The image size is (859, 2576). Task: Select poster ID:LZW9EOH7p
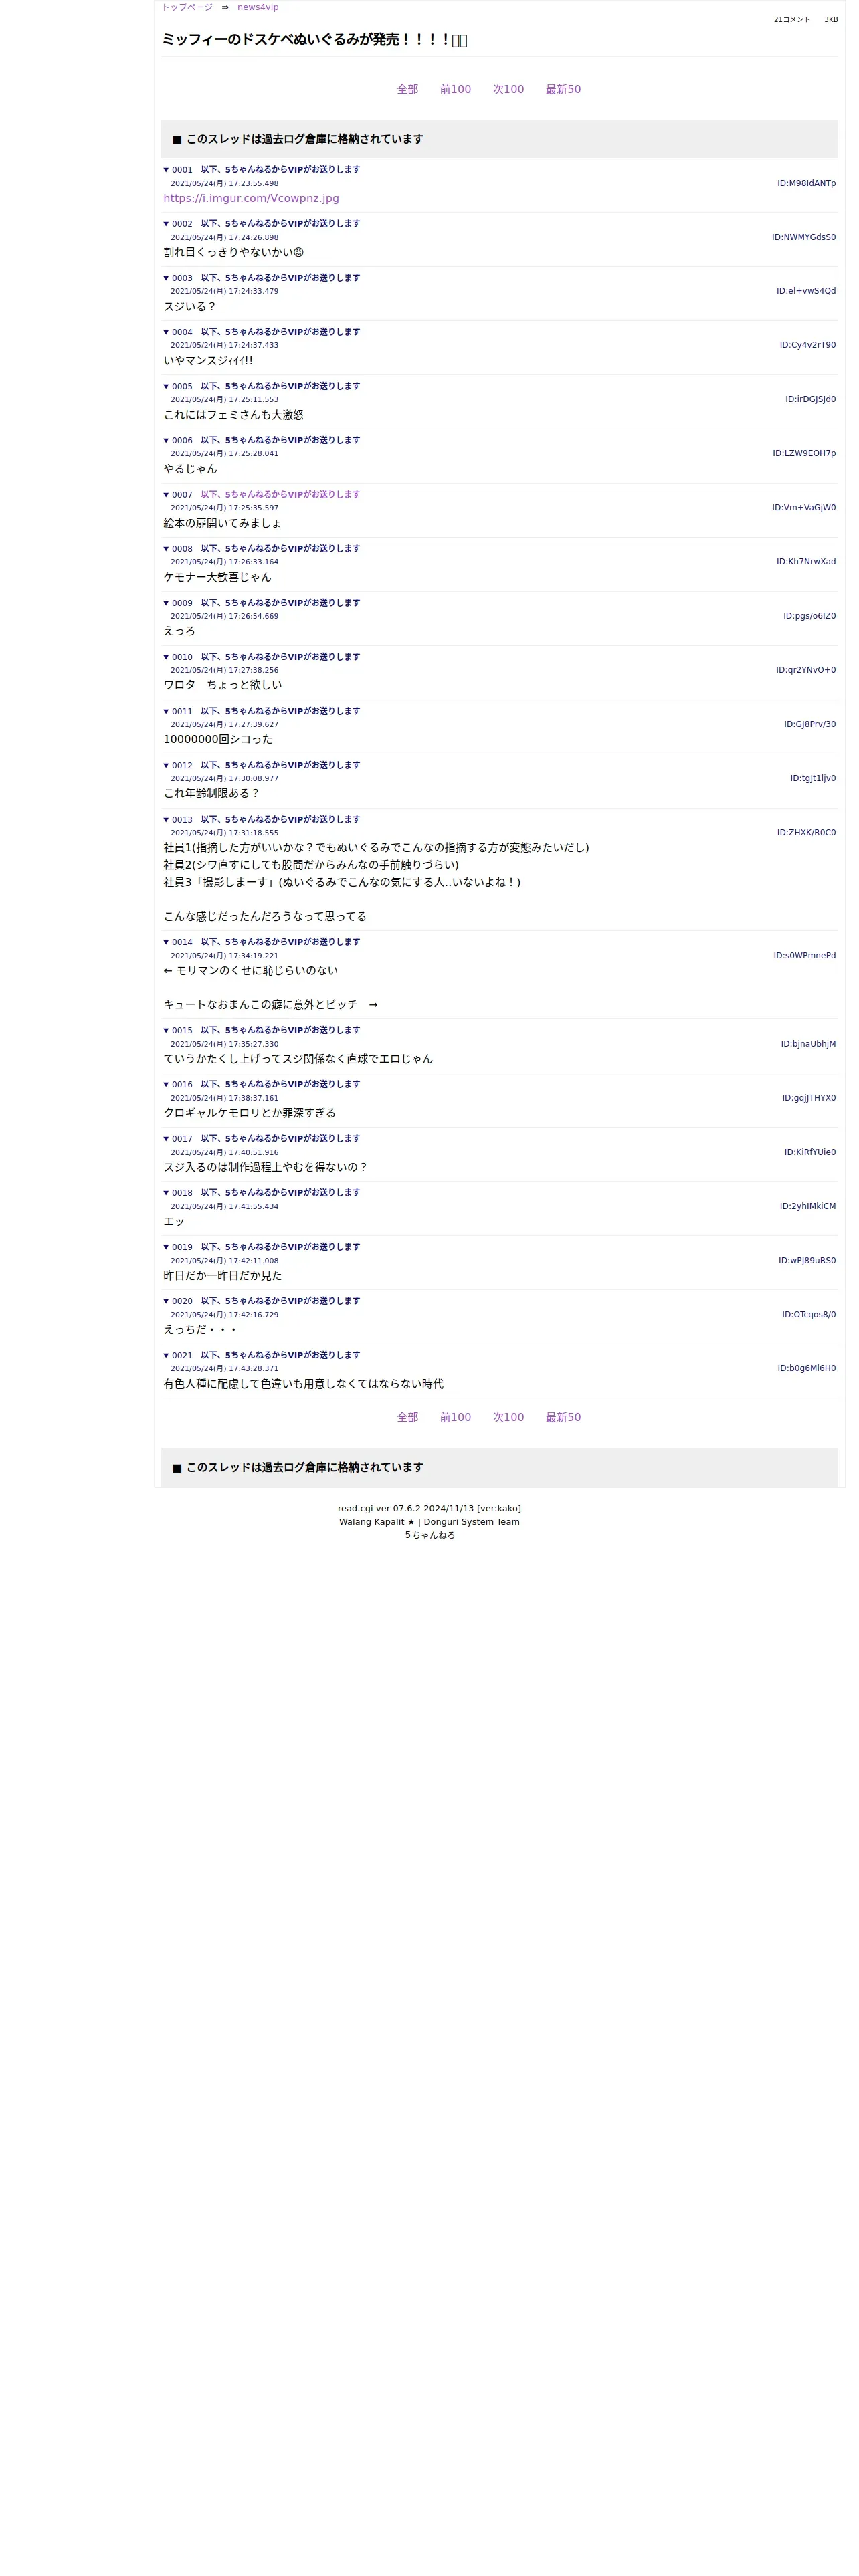click(x=804, y=453)
